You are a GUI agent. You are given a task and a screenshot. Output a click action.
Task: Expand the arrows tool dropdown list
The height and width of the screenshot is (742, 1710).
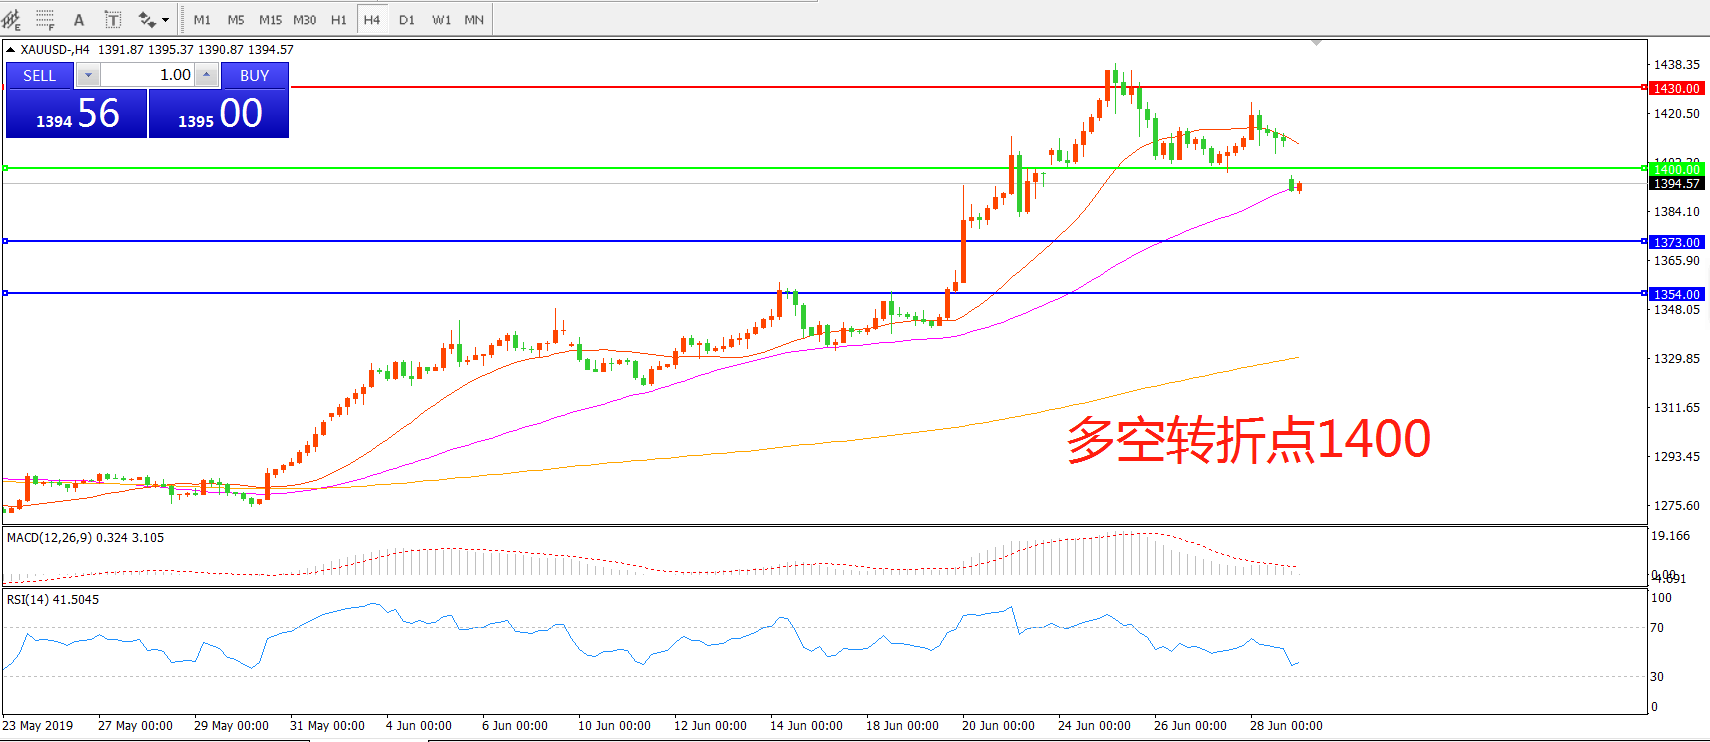click(x=166, y=20)
